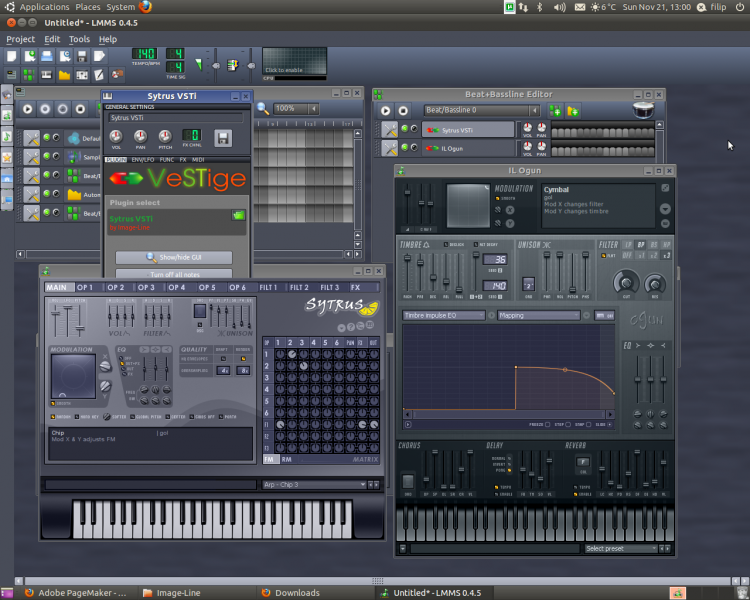Viewport: 750px width, 600px height.
Task: Open the Controller Rack toolbar icon
Action: point(117,75)
